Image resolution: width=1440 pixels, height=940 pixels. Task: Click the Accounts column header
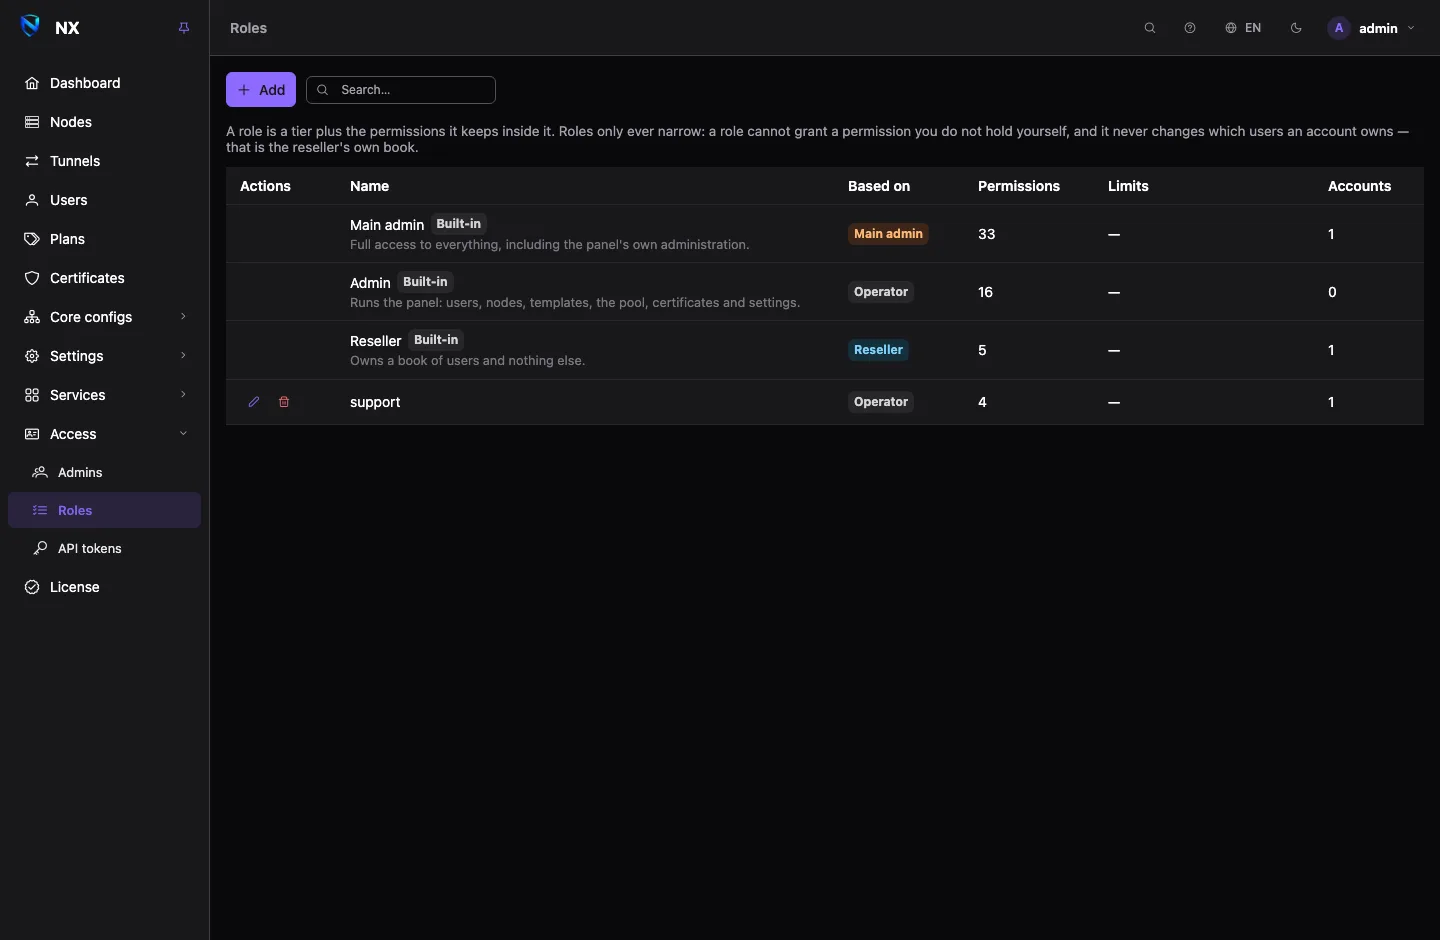[1359, 186]
